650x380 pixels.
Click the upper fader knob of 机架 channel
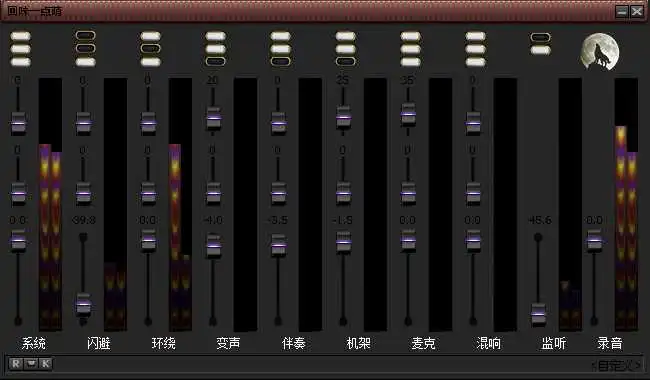[x=343, y=117]
